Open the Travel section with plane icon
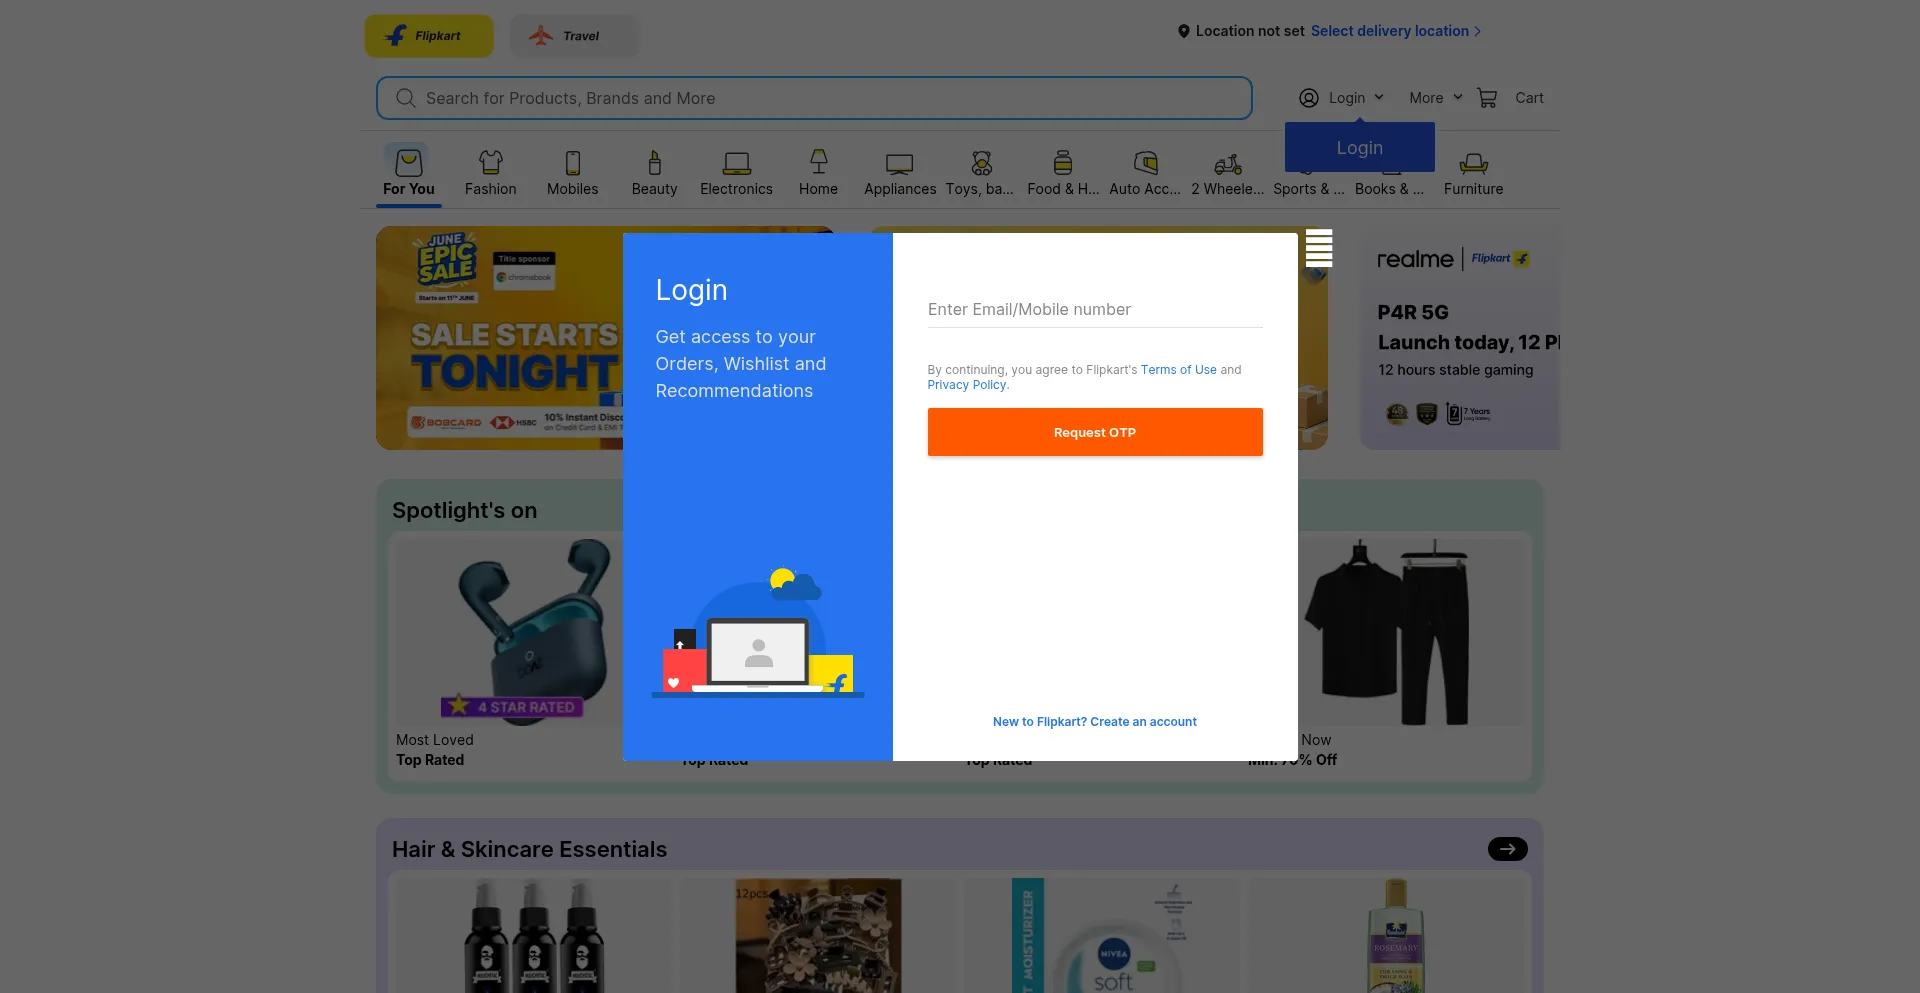Viewport: 1920px width, 993px height. pos(574,36)
